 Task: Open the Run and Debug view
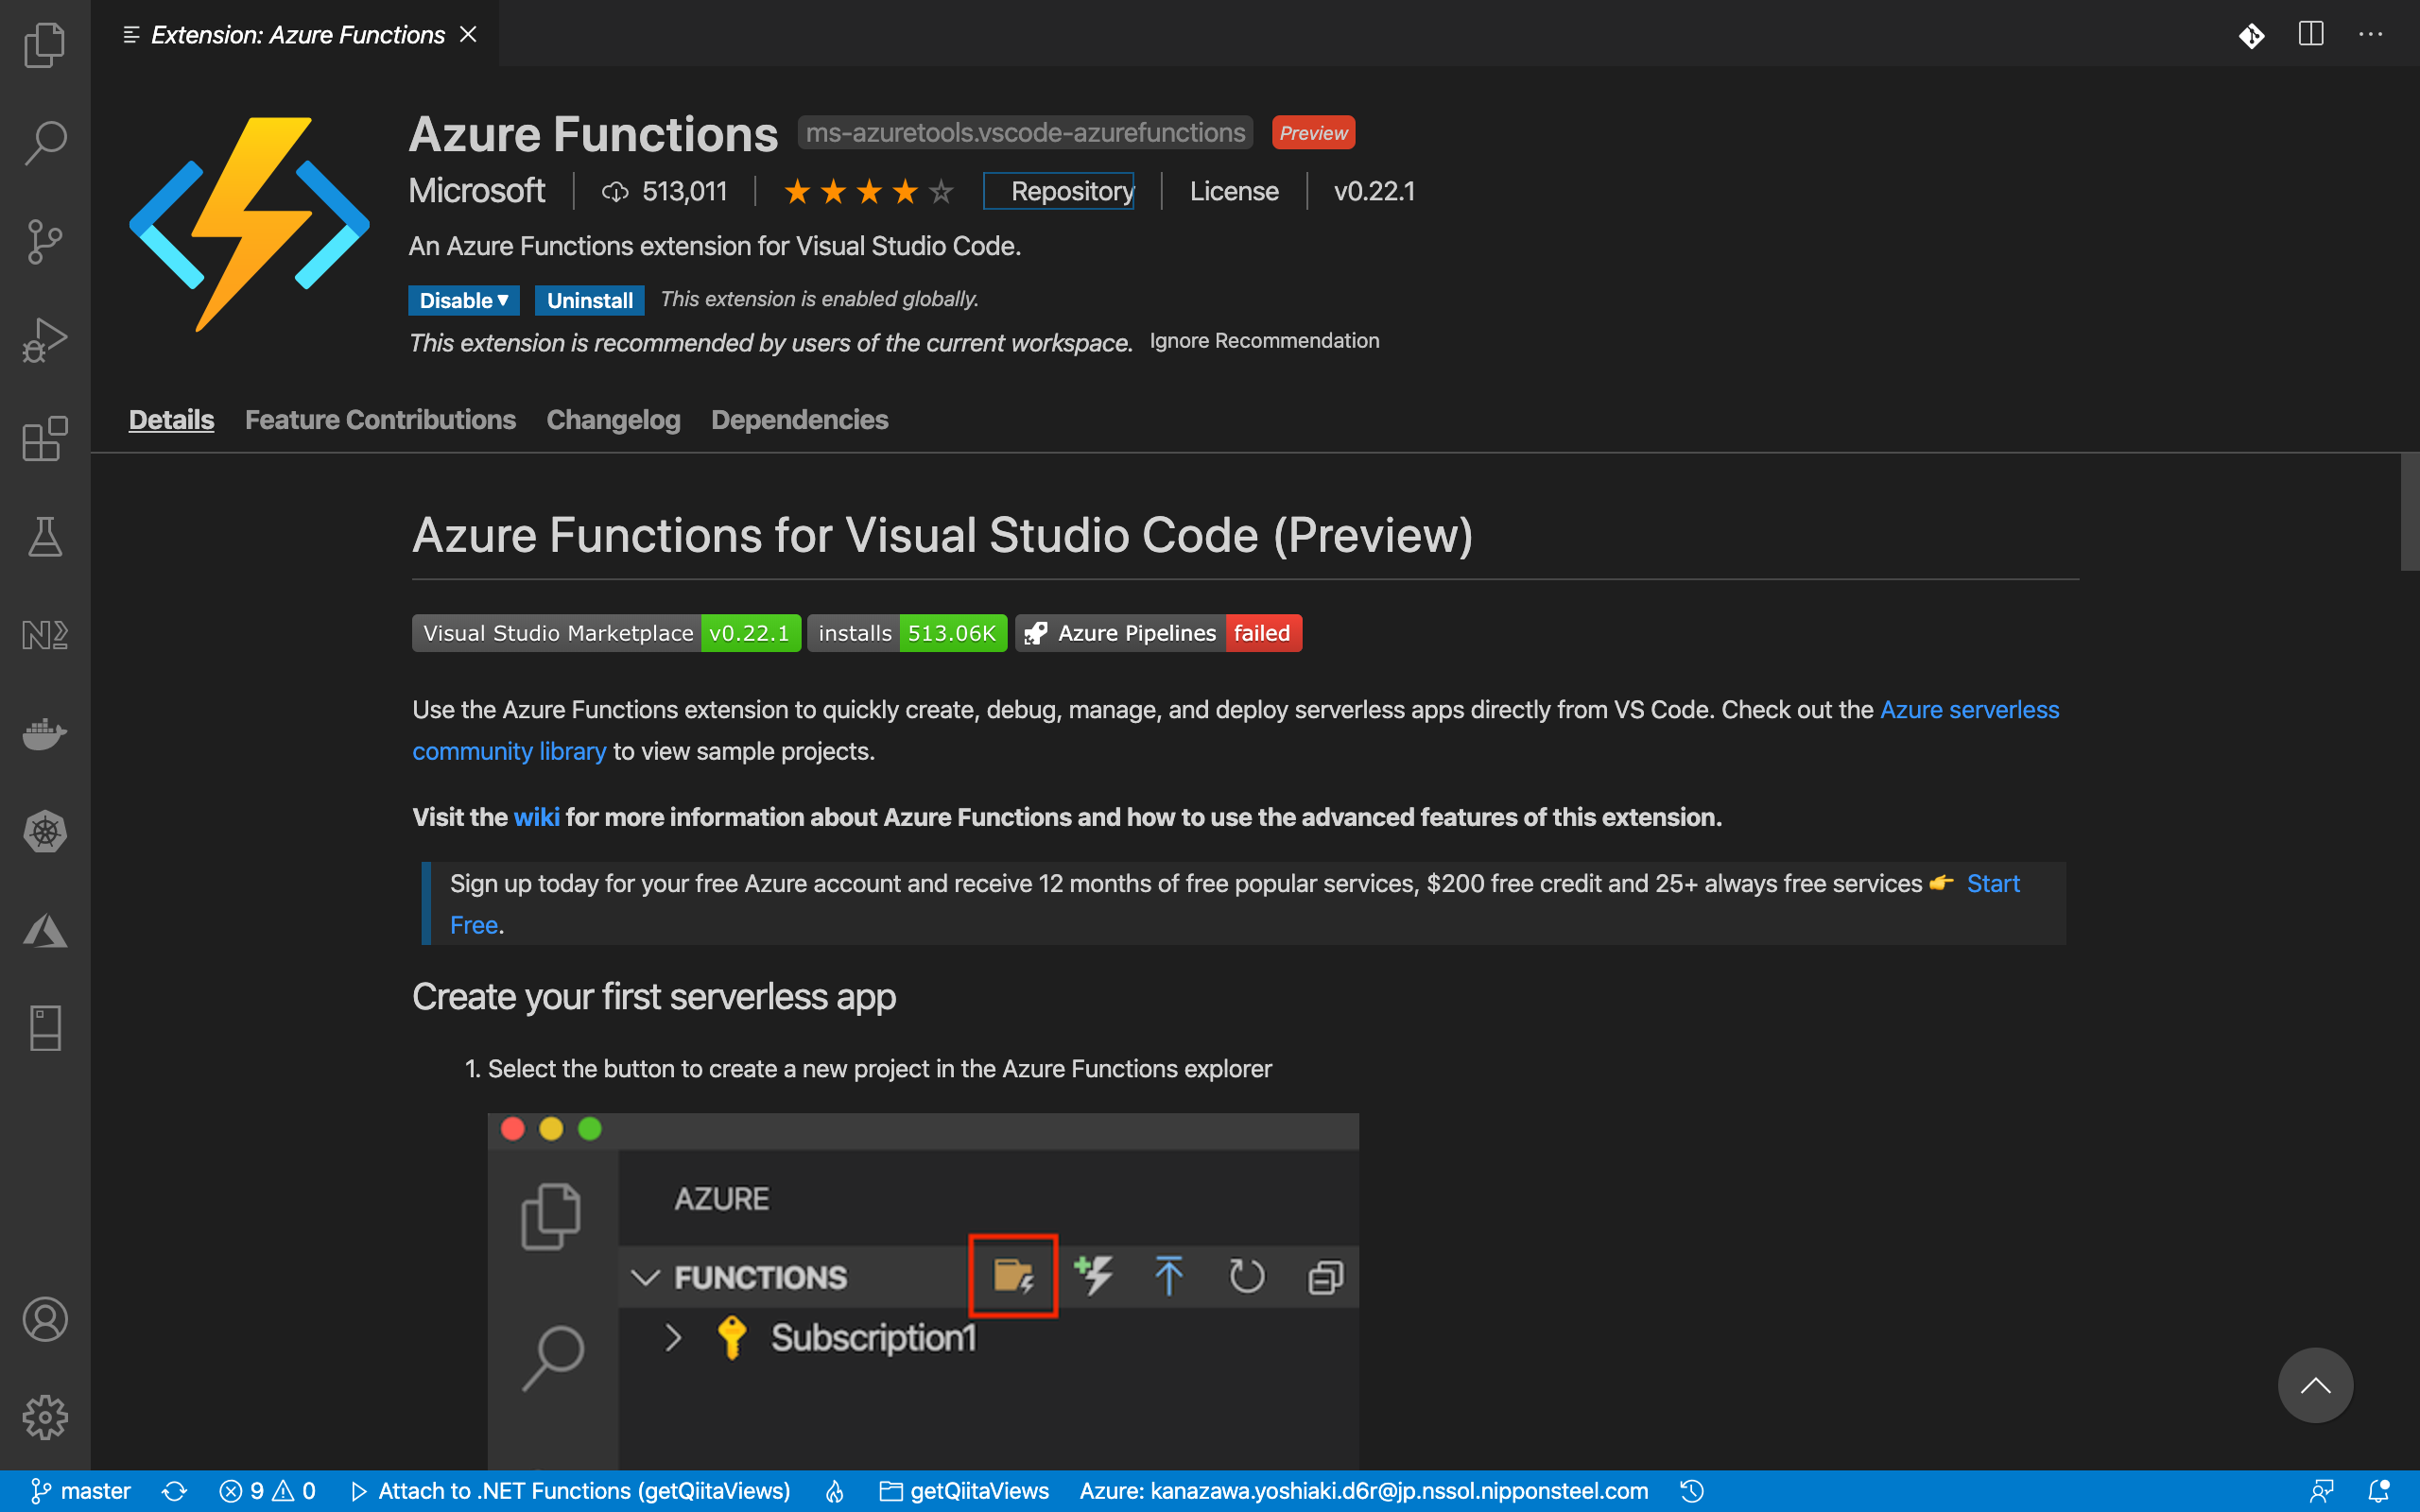click(x=45, y=340)
